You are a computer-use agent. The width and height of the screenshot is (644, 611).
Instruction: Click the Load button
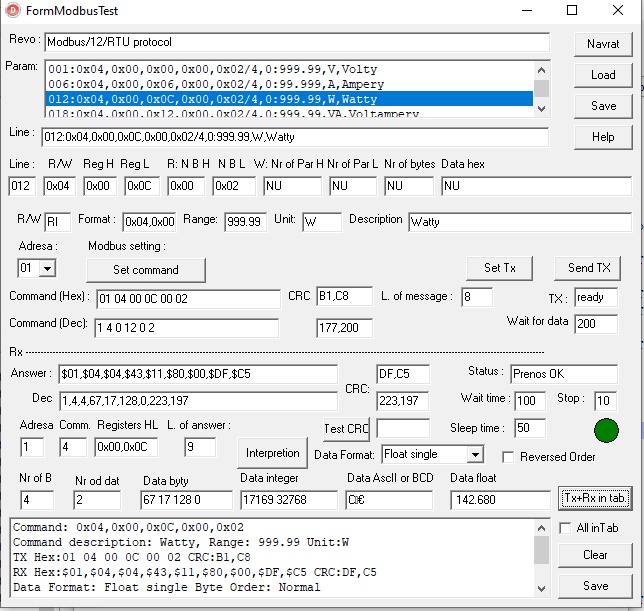click(x=603, y=75)
